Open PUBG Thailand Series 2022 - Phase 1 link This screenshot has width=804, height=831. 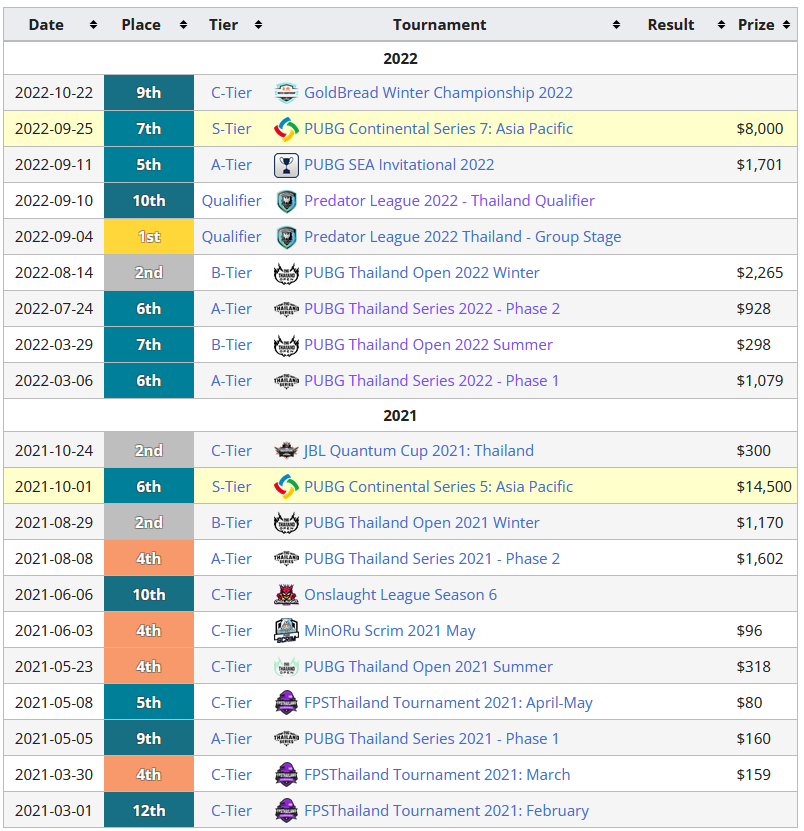click(x=431, y=381)
